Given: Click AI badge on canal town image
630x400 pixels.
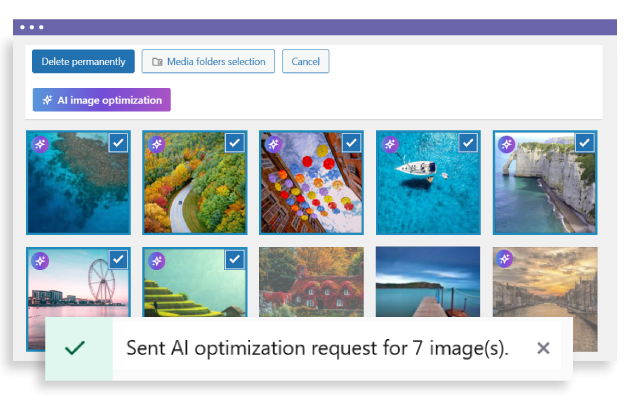Looking at the screenshot, I should coord(507,260).
